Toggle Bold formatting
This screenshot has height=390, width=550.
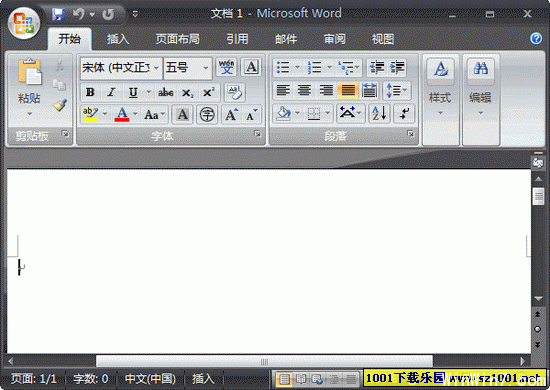pos(90,92)
